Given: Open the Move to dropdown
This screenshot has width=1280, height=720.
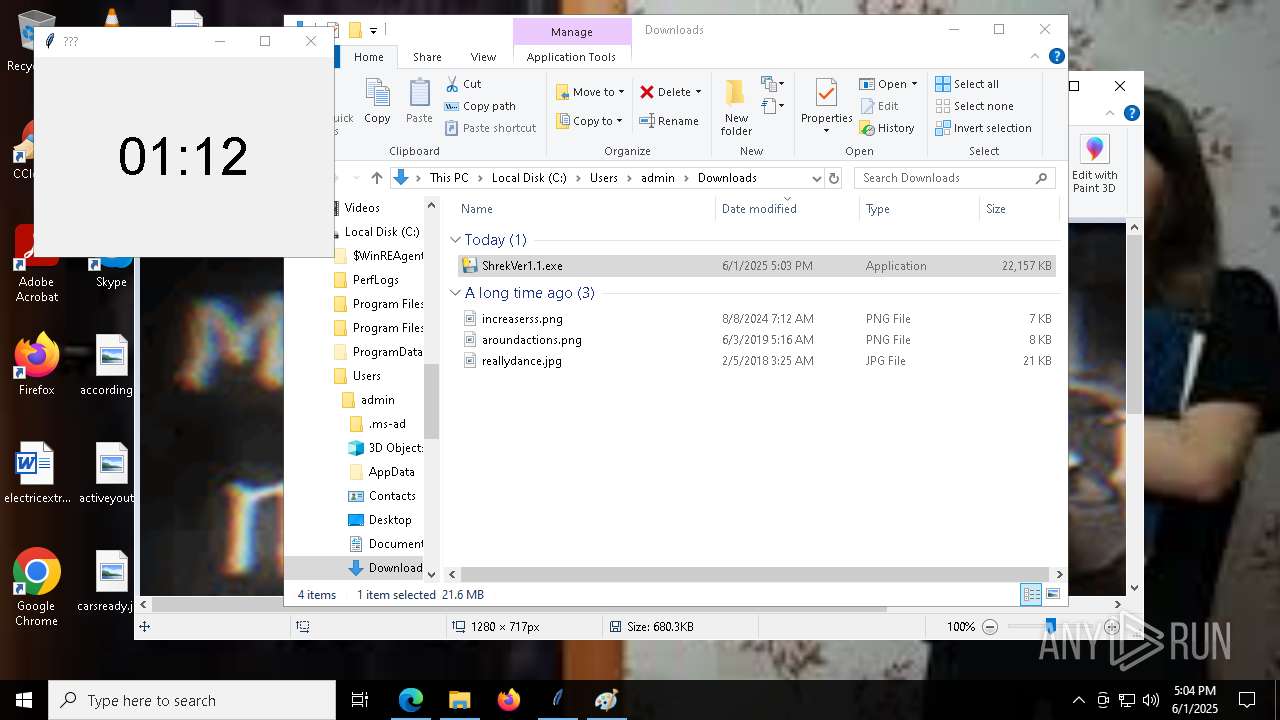Looking at the screenshot, I should (590, 92).
